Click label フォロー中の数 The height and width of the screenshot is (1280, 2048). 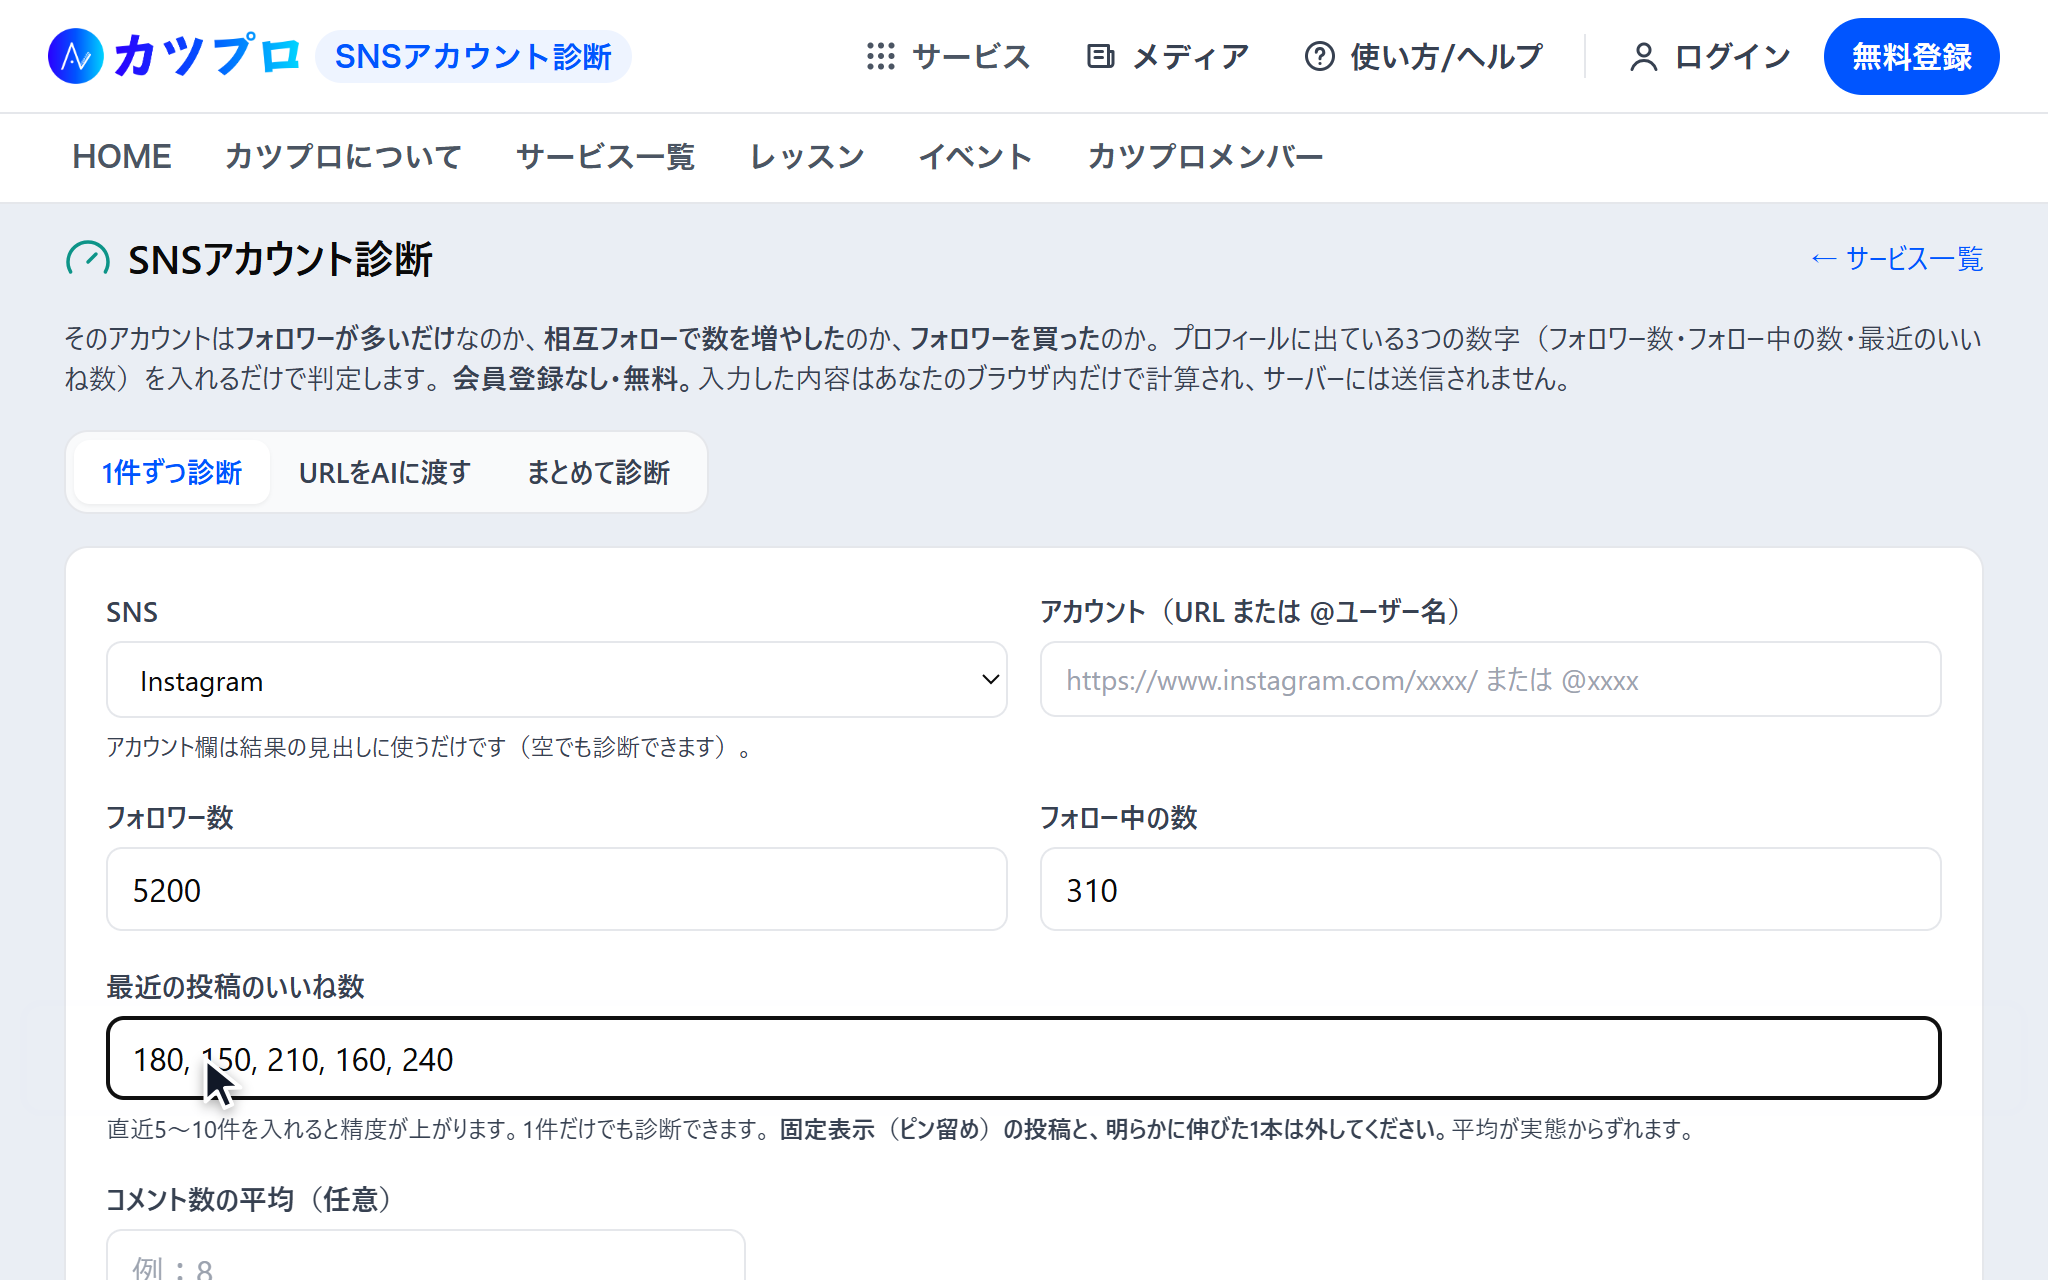click(1118, 817)
